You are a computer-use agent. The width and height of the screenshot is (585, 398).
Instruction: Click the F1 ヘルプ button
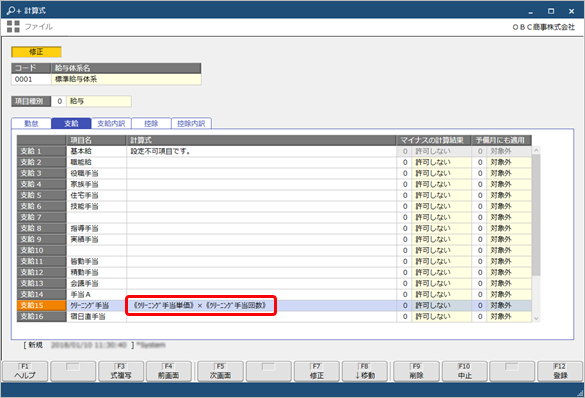[25, 372]
